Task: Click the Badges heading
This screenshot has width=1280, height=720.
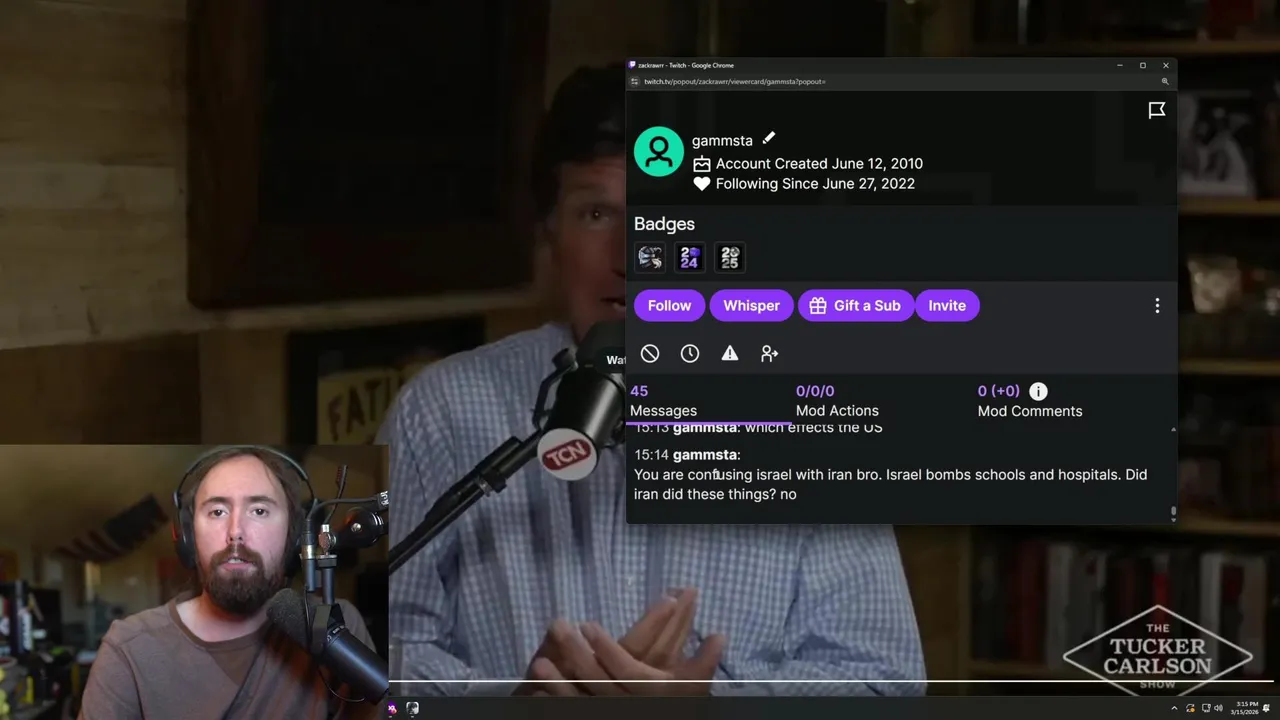Action: [x=664, y=224]
